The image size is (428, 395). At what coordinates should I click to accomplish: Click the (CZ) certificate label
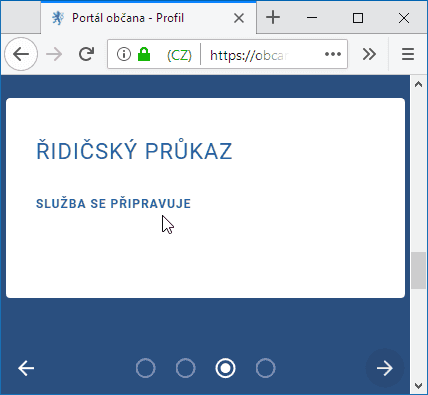pyautogui.click(x=179, y=55)
